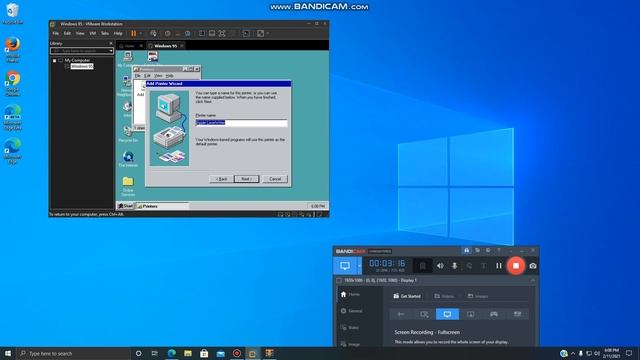Click the Printer name text field

pos(241,122)
